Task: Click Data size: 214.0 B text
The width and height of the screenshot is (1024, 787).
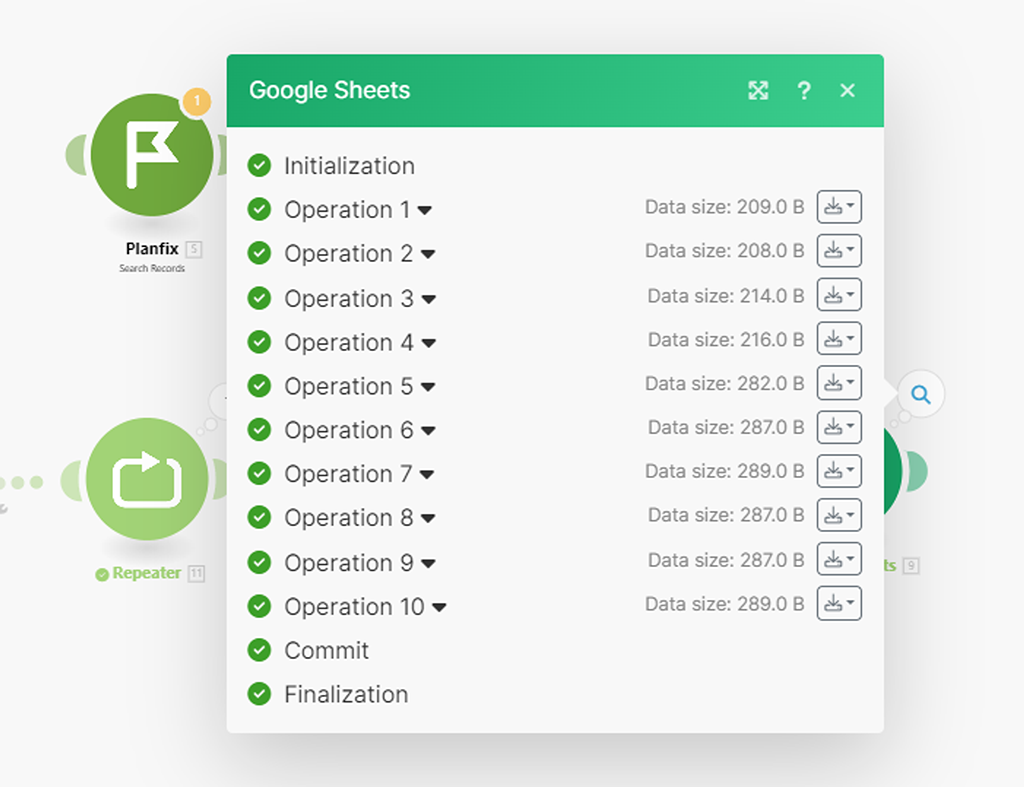Action: tap(726, 296)
